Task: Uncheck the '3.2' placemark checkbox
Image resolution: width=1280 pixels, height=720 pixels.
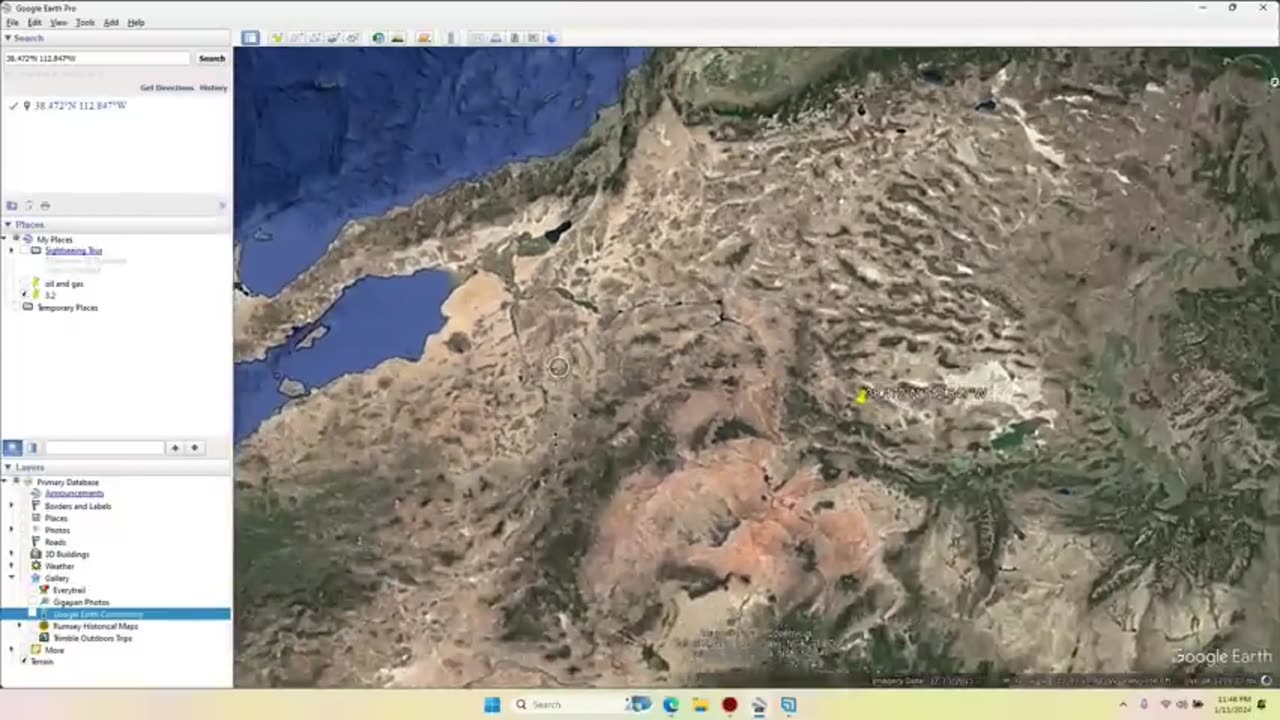Action: (24, 295)
